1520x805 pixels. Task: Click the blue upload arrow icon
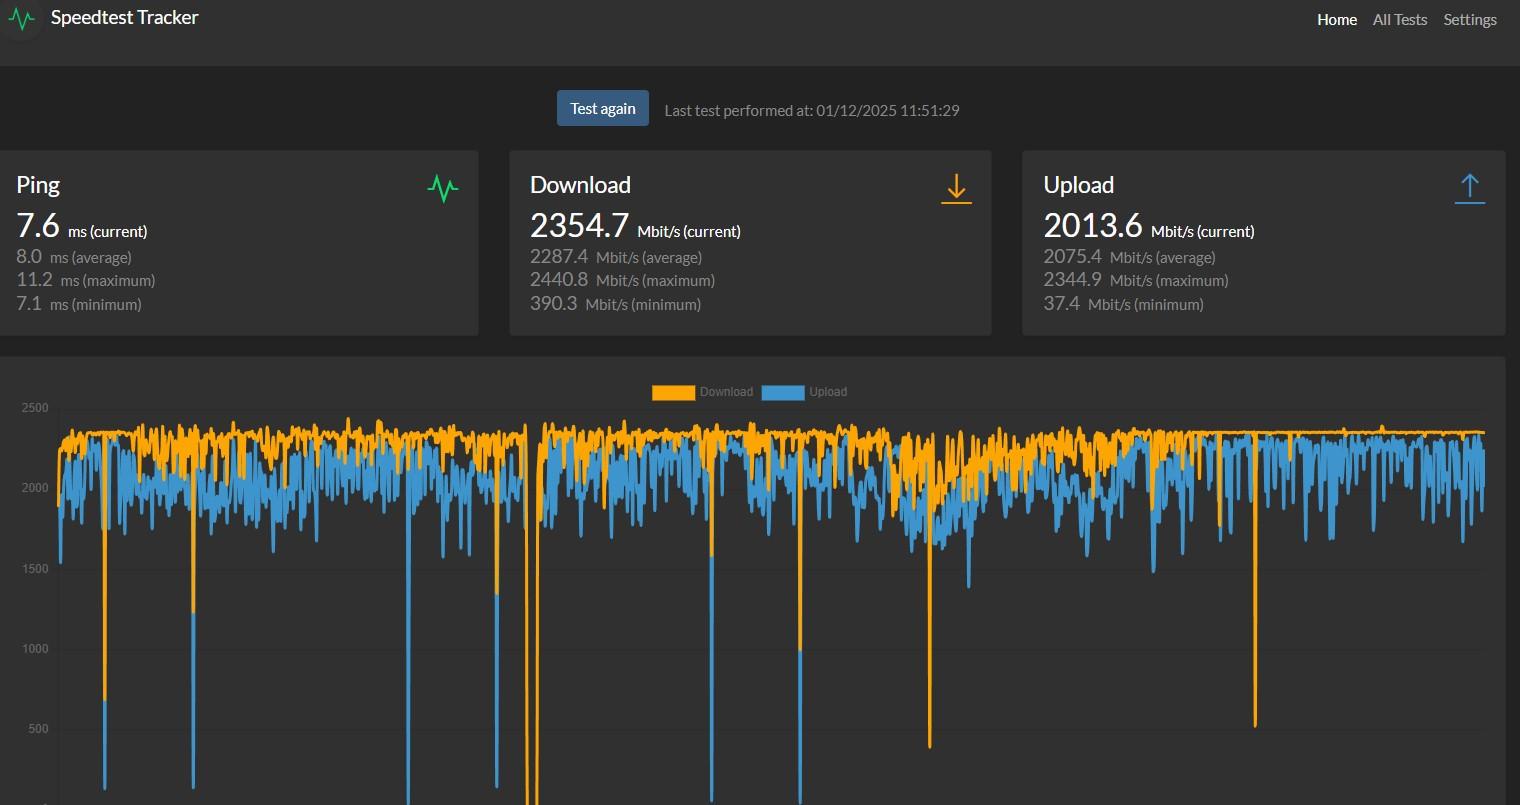[x=1469, y=188]
